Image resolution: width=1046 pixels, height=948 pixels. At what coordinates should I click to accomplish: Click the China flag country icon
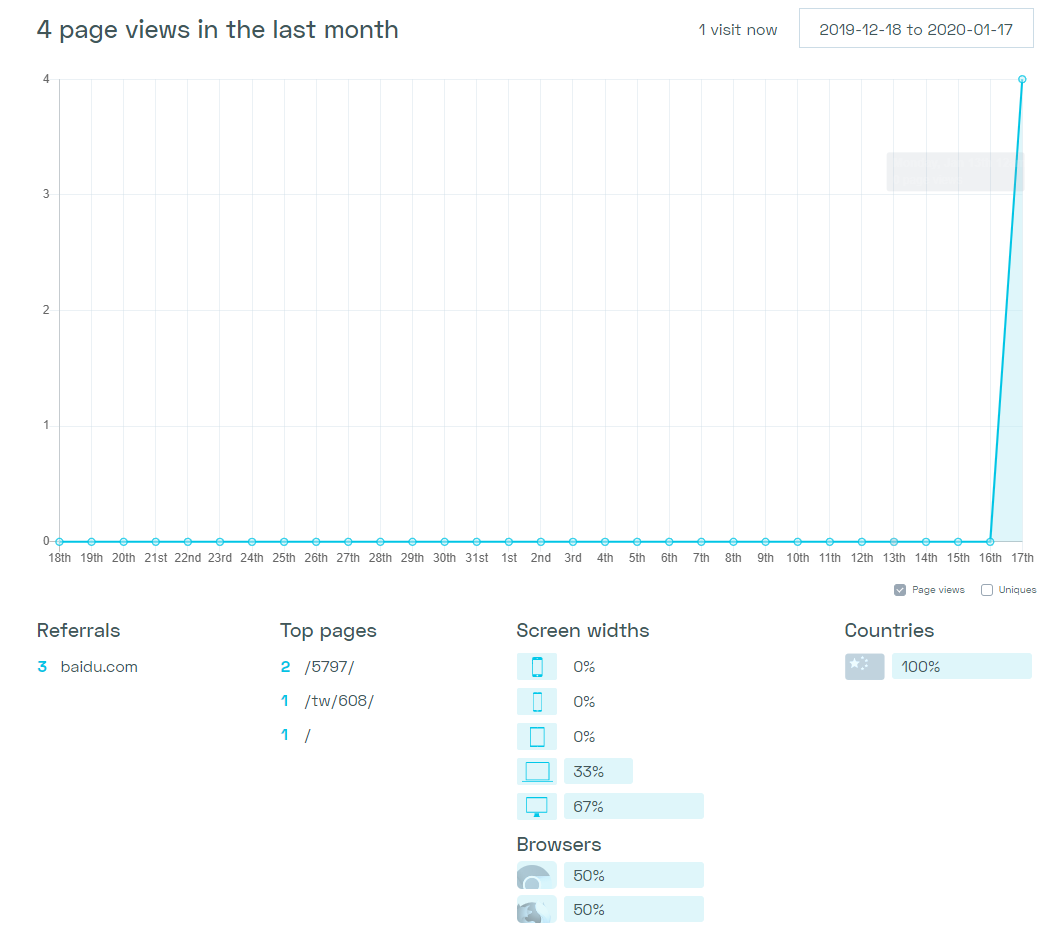[x=865, y=666]
